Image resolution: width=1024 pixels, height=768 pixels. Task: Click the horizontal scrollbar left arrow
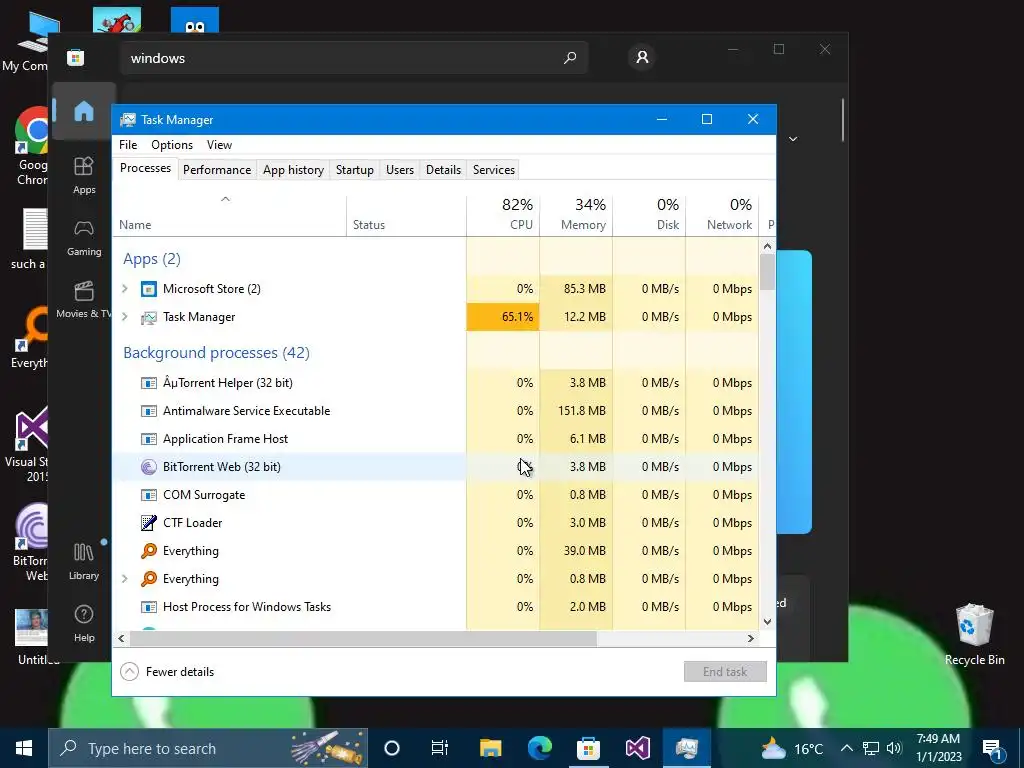tap(121, 639)
